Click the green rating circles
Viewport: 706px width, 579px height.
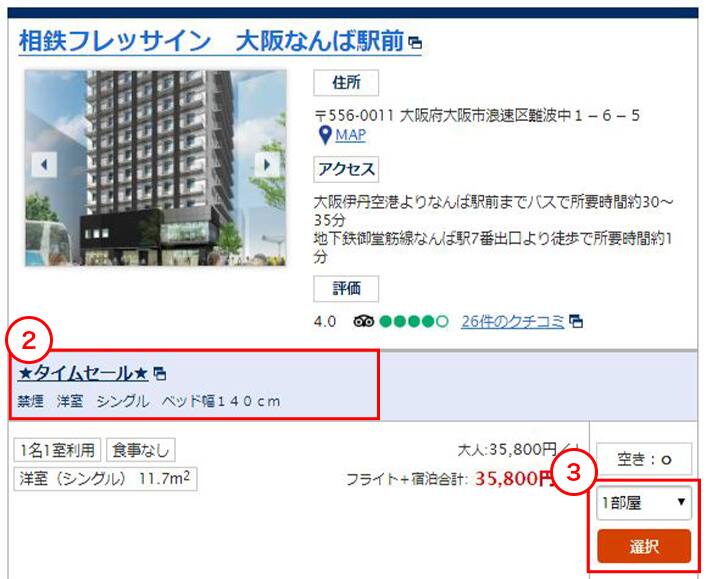click(x=414, y=321)
